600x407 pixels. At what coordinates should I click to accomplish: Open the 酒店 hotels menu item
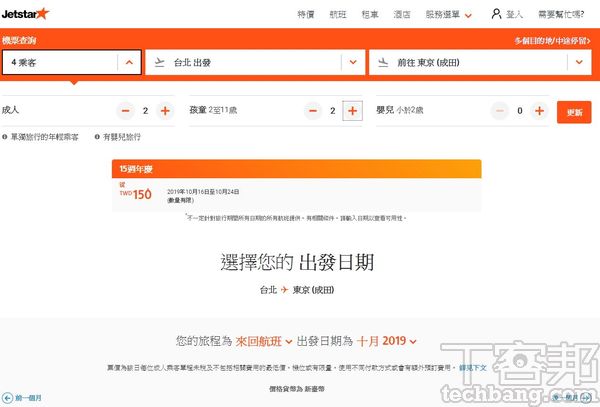click(x=402, y=15)
